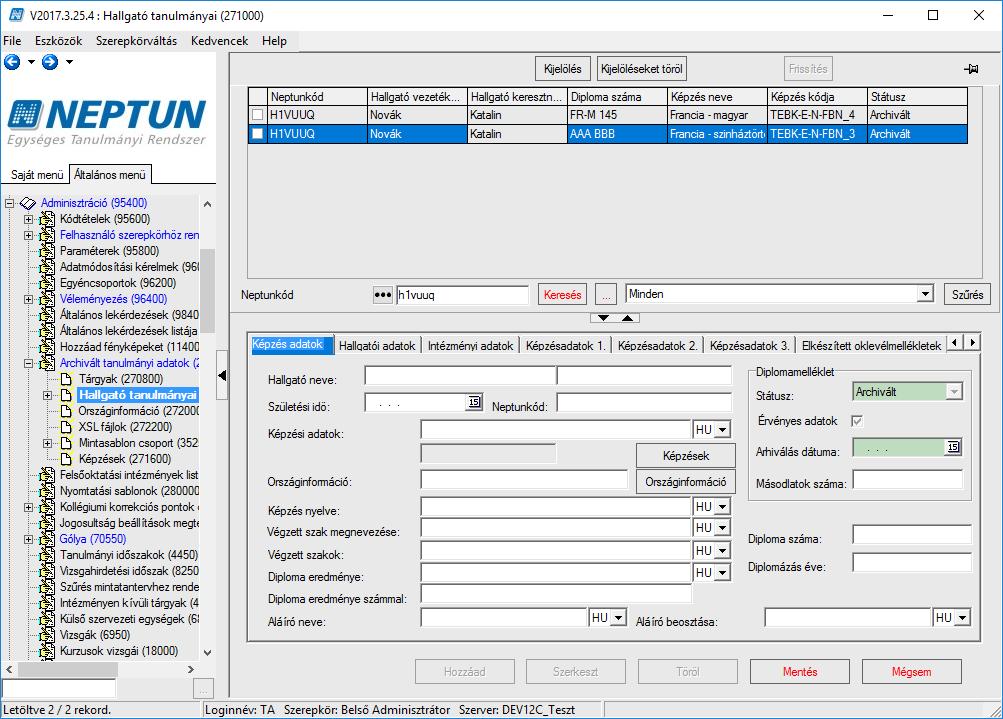Click the three-dot icon beside Neptunkód field

tap(383, 295)
